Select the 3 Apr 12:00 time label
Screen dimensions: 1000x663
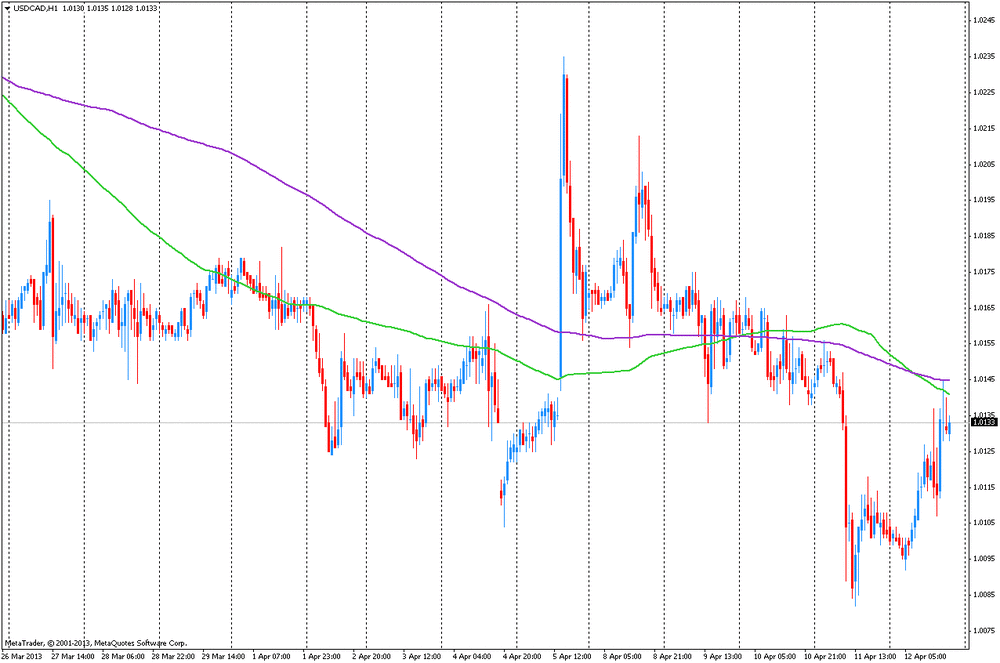(422, 656)
